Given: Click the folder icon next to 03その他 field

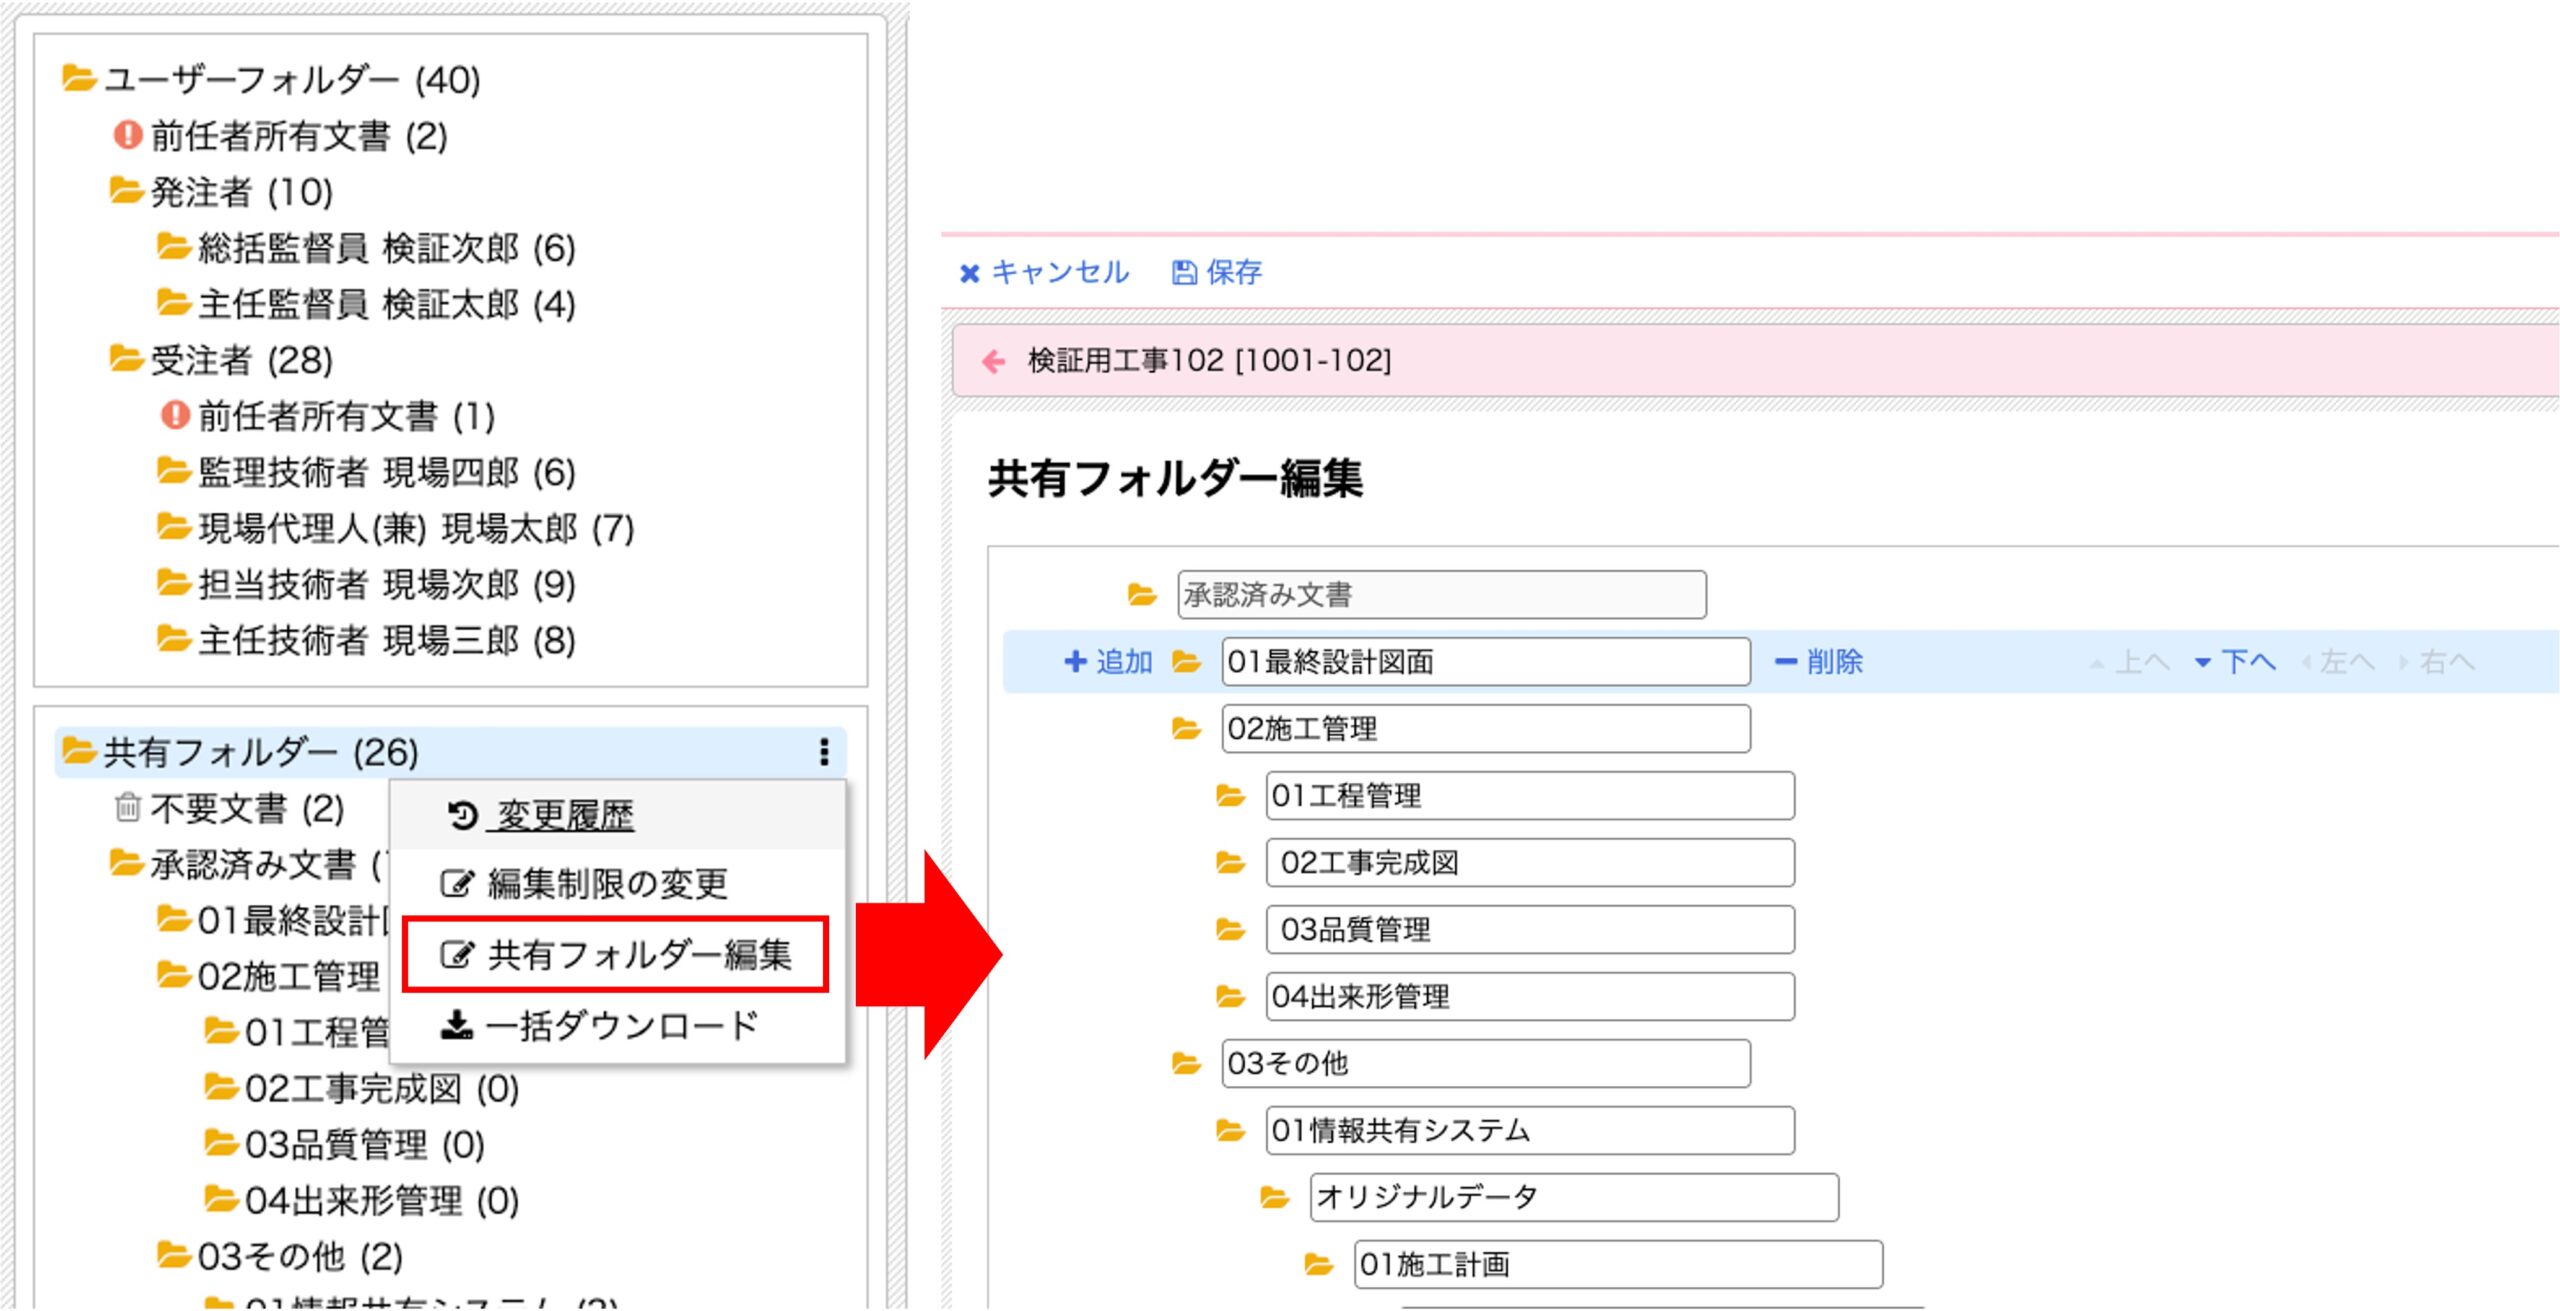Looking at the screenshot, I should [x=1186, y=1063].
